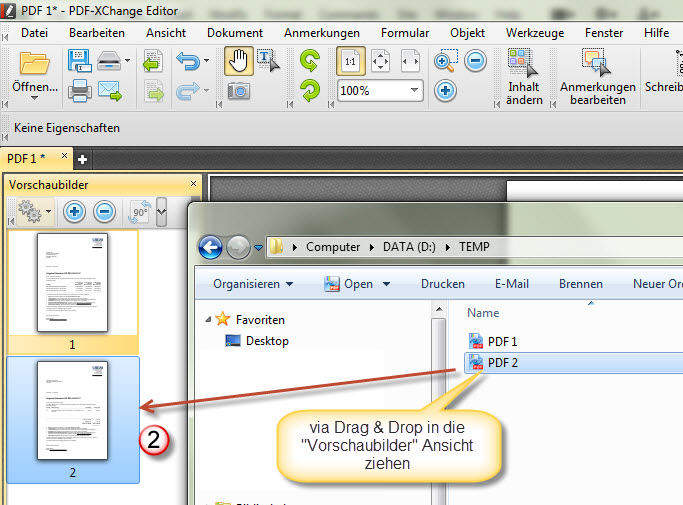This screenshot has width=683, height=505.
Task: Click TEMP in the Explorer address path
Action: coord(474,247)
